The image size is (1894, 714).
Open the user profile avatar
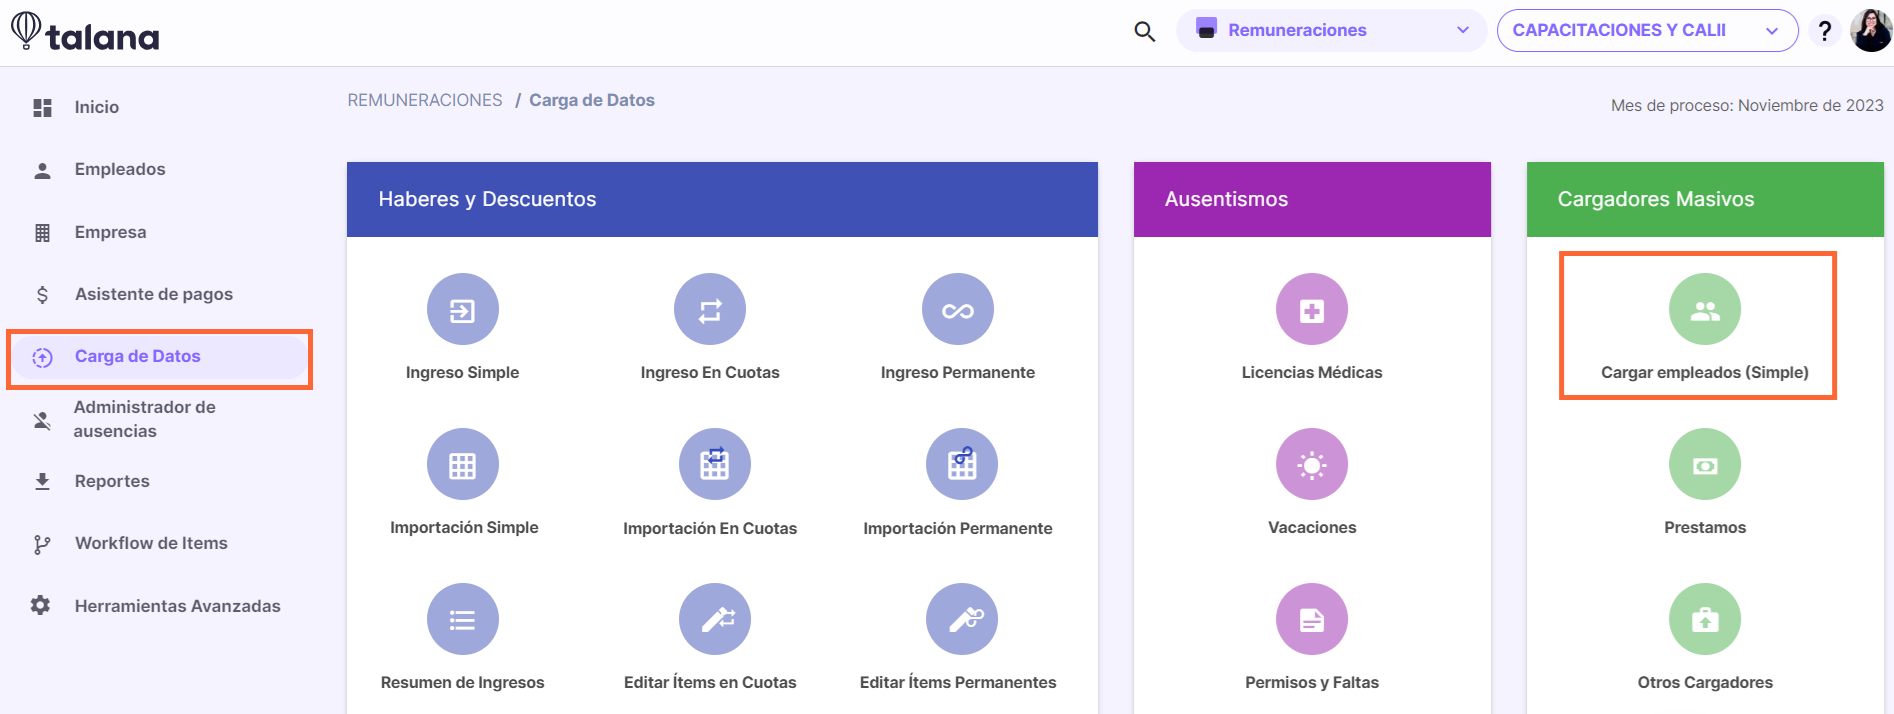click(x=1870, y=30)
